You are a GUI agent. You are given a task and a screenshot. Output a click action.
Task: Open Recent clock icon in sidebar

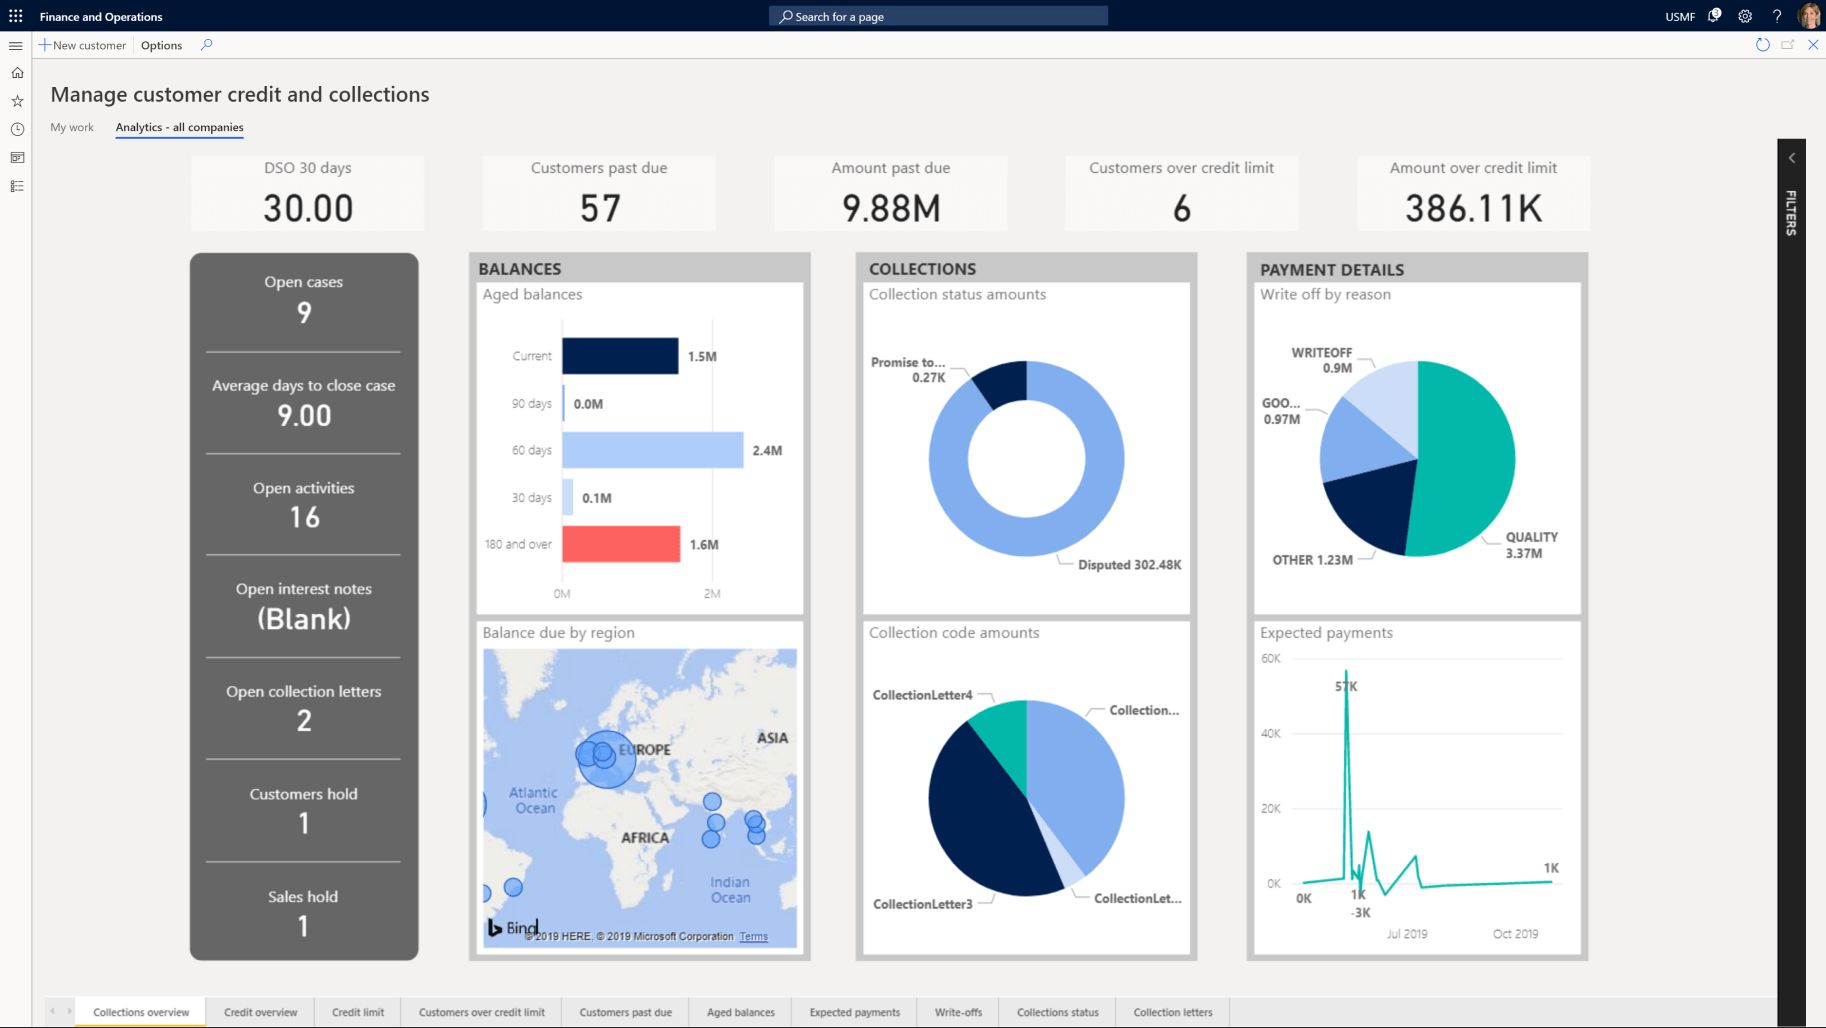17,129
